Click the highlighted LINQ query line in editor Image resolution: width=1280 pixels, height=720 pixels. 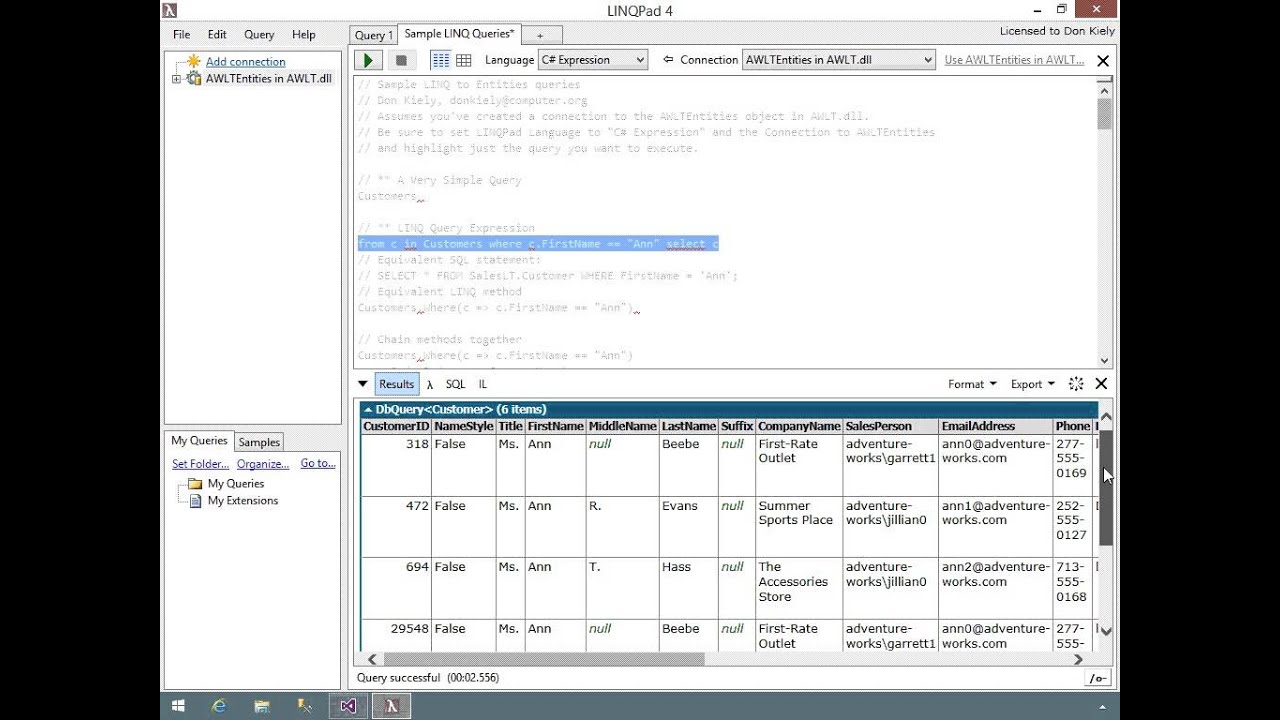538,244
